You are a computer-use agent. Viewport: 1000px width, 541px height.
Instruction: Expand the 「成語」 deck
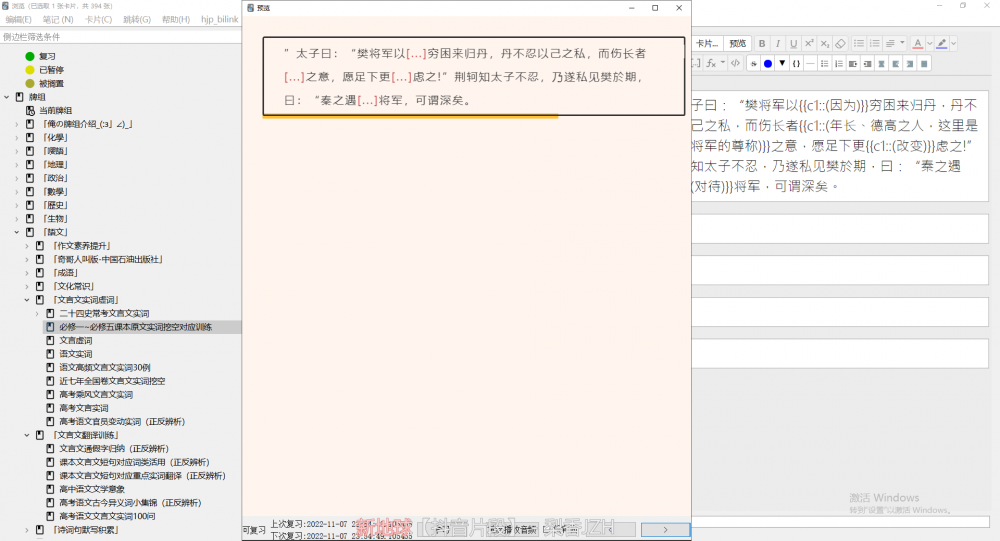(x=27, y=272)
